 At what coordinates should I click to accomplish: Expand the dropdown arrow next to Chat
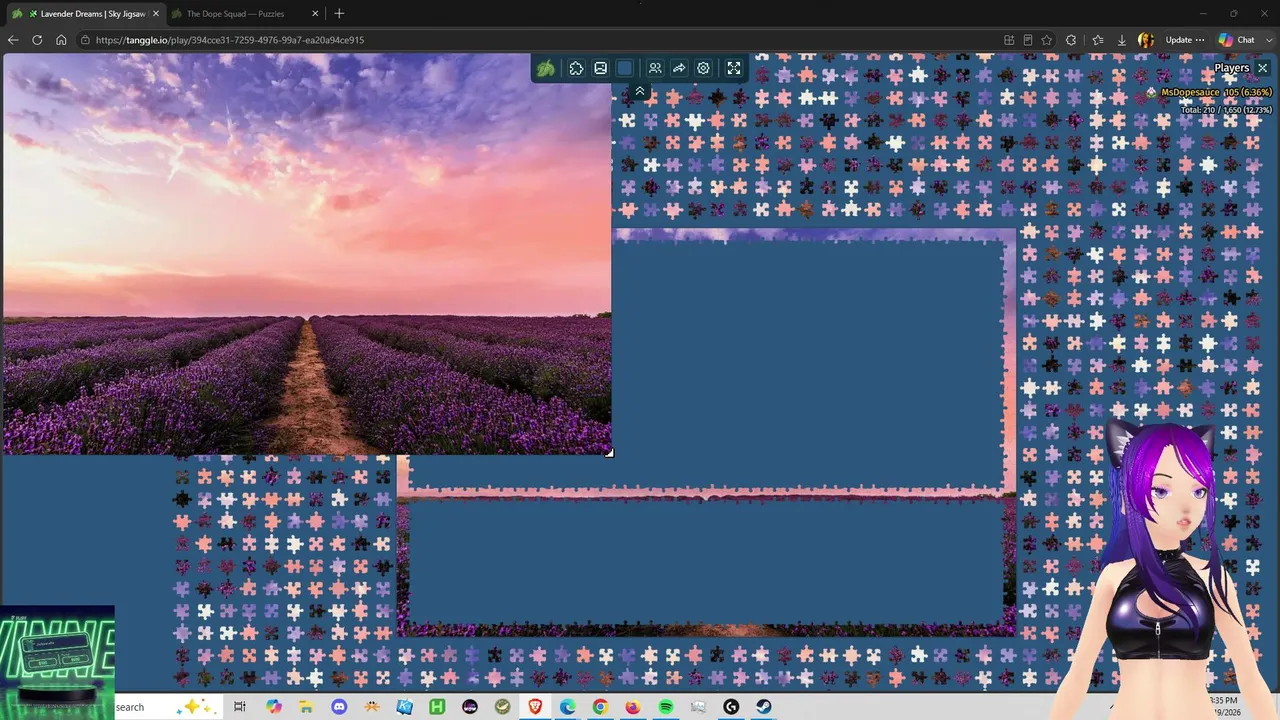tap(1269, 40)
